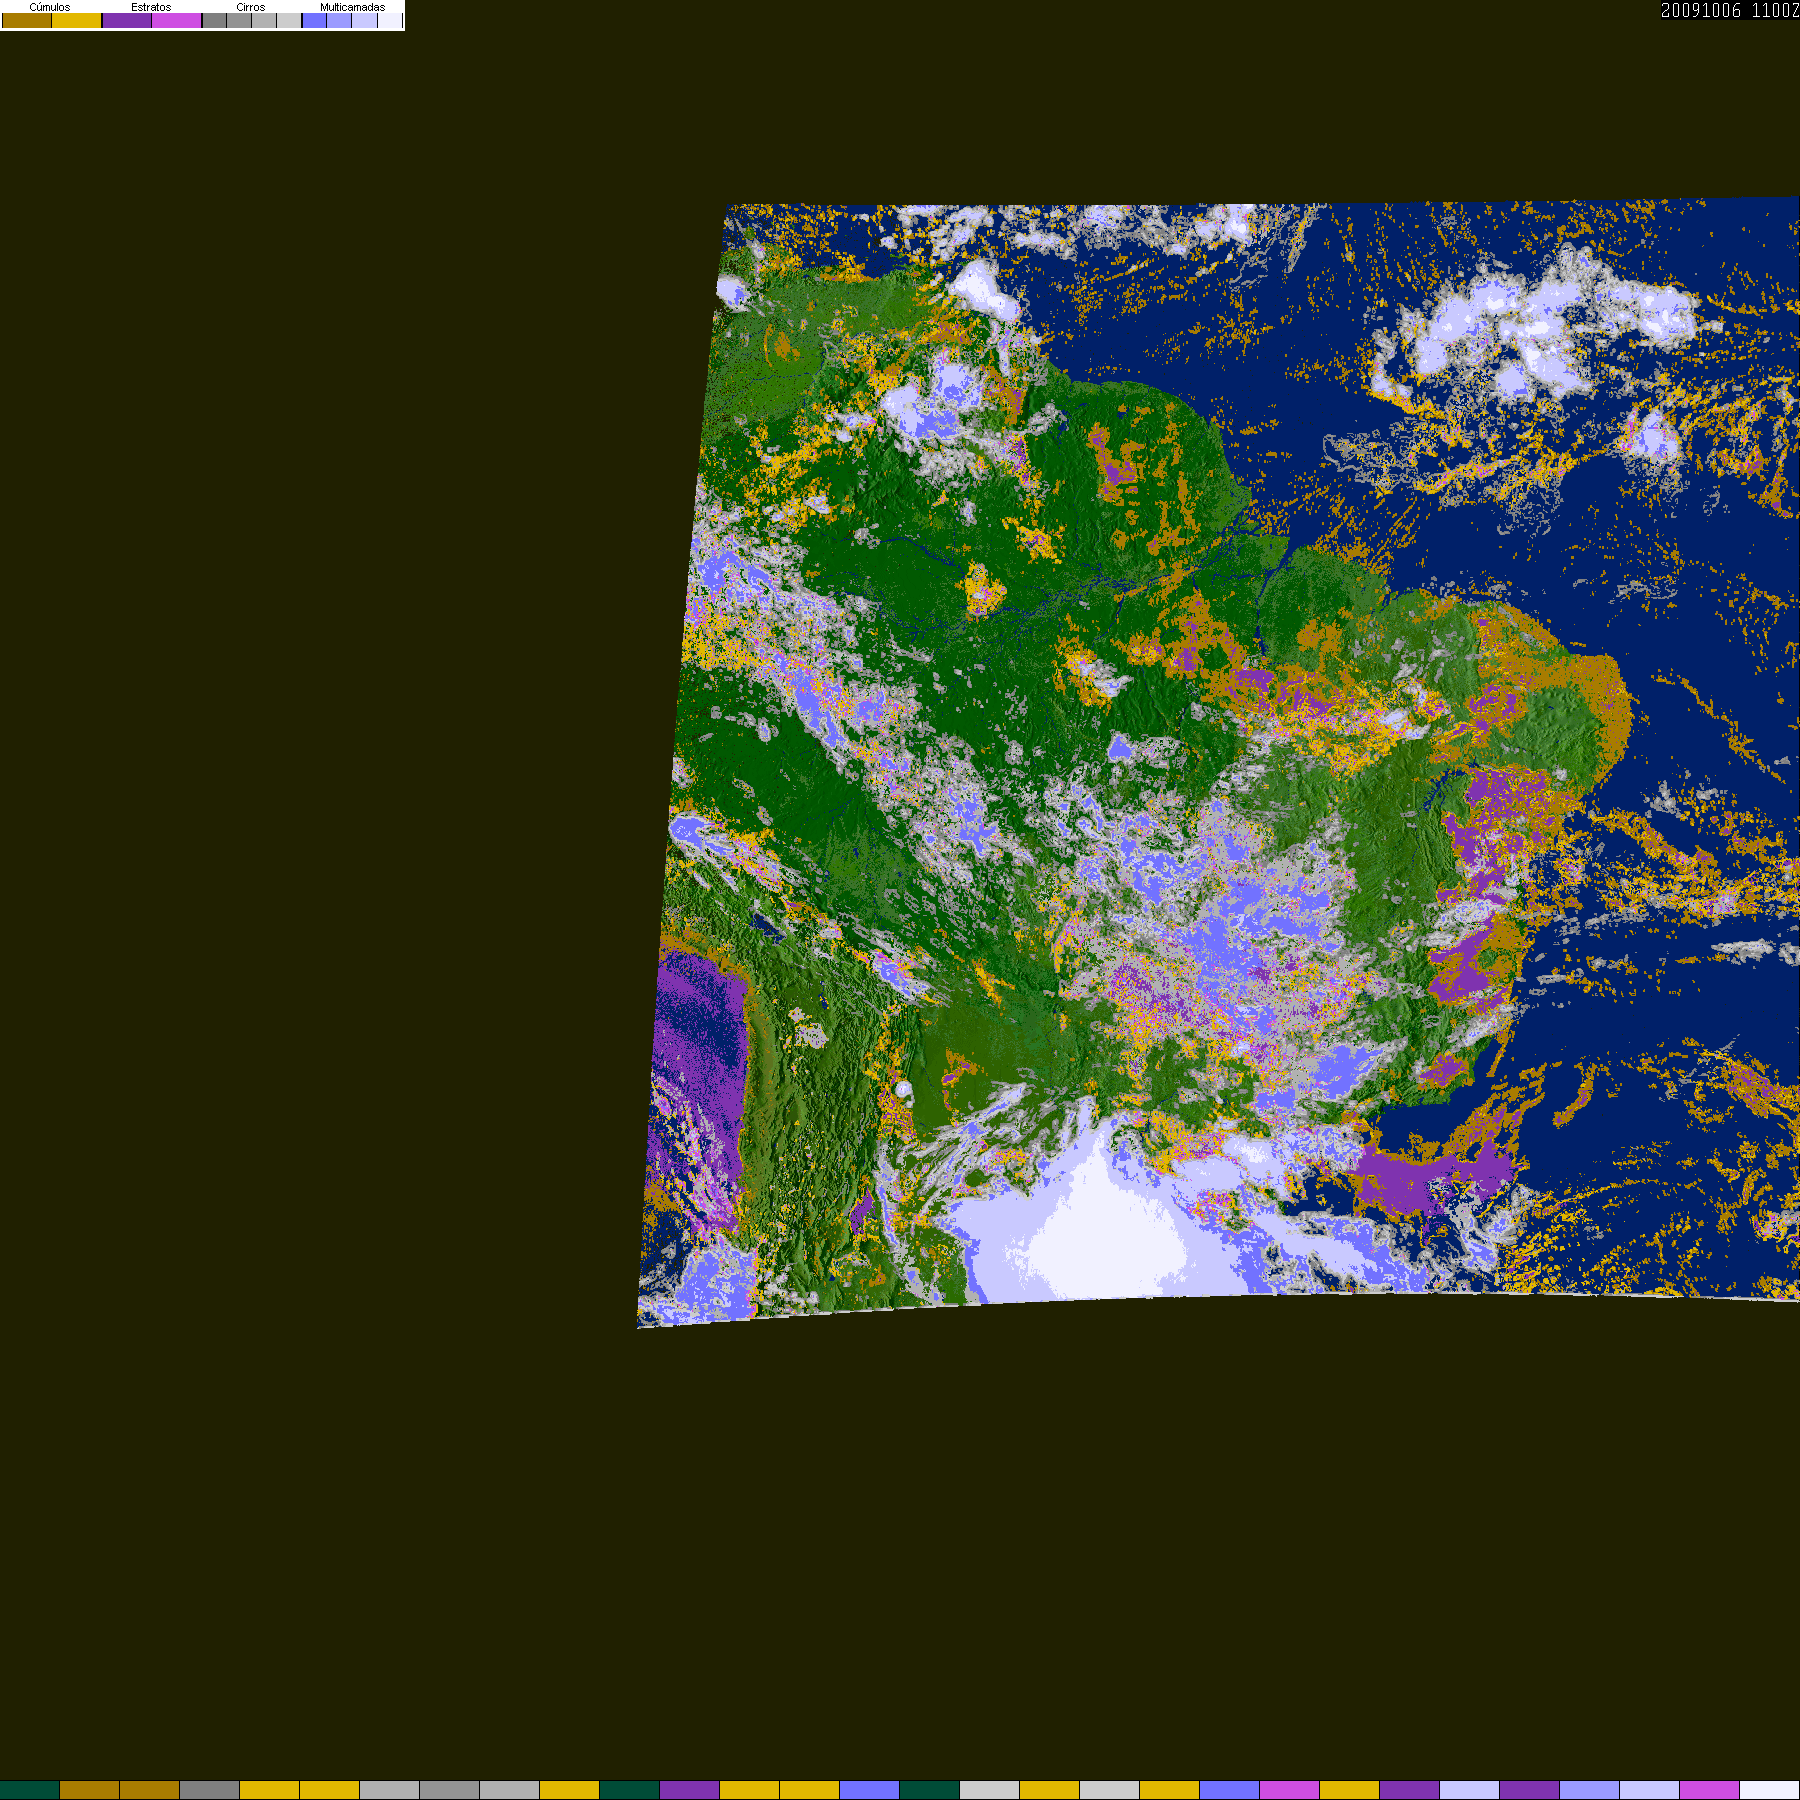Viewport: 1800px width, 1800px height.
Task: Pick the darkest blue Multicamadas swatch
Action: [x=314, y=21]
